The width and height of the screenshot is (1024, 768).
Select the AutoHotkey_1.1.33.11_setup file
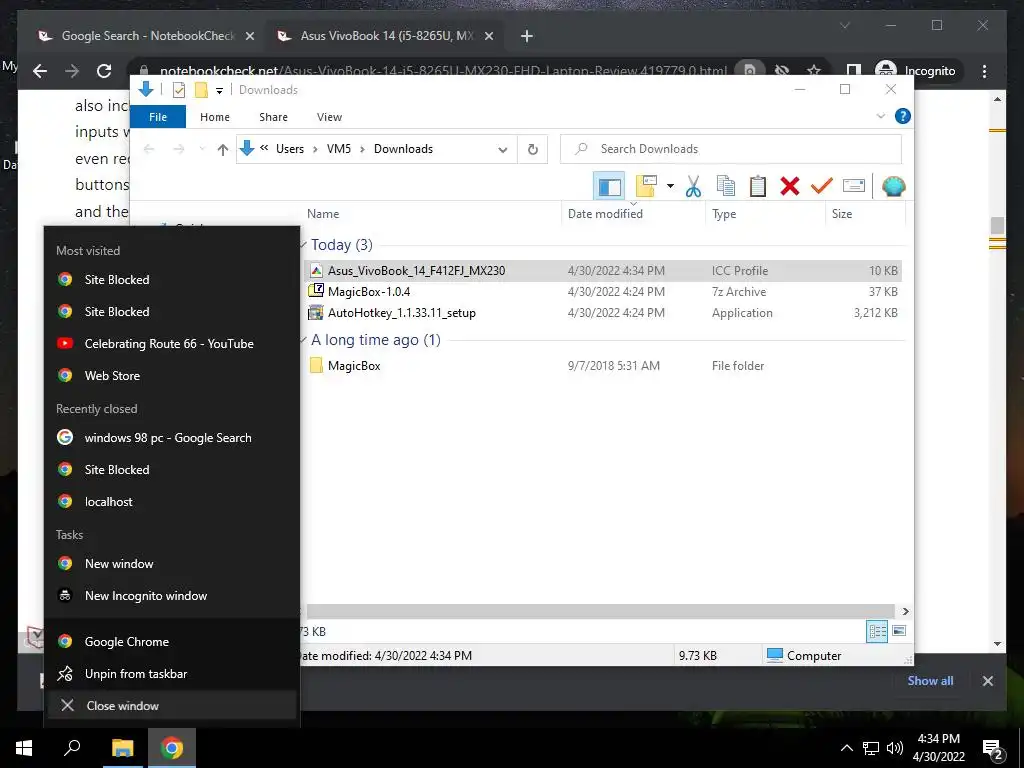pos(603,313)
